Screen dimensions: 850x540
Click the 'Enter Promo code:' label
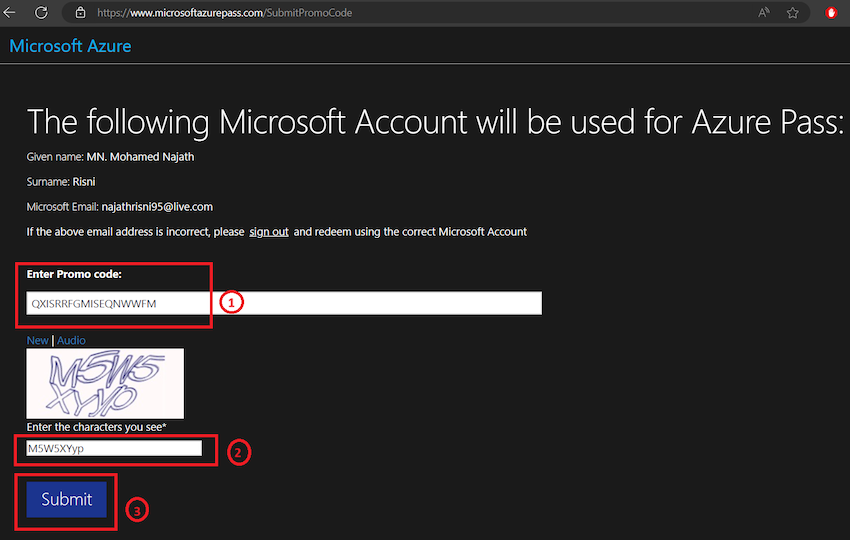74,274
